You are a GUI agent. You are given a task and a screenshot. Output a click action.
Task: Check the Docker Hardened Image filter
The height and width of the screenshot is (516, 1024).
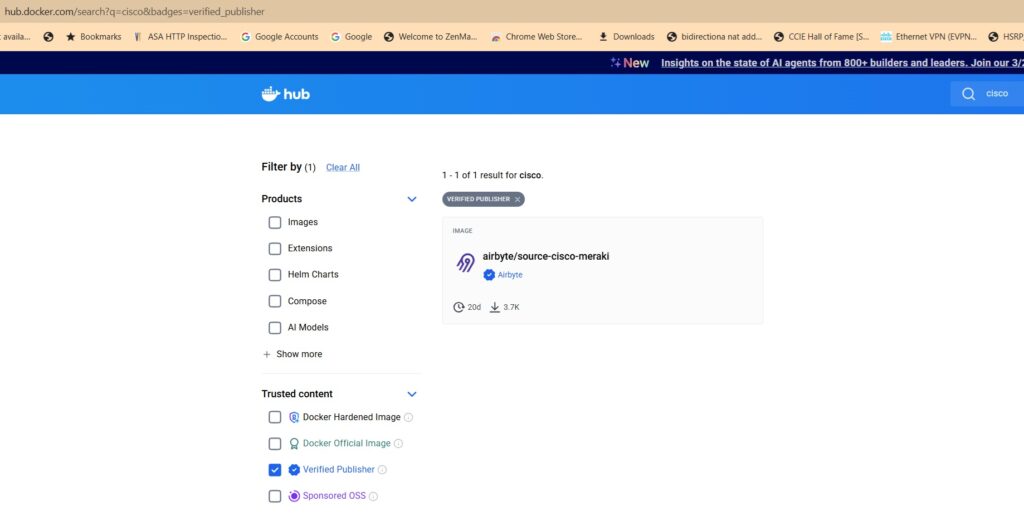tap(275, 417)
